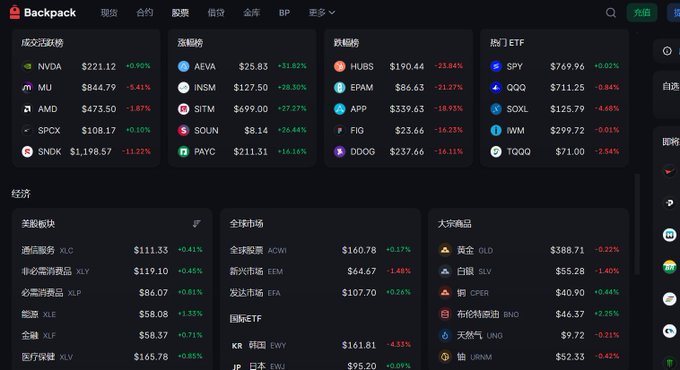Click the SITM stock icon
680x370 pixels.
click(183, 109)
